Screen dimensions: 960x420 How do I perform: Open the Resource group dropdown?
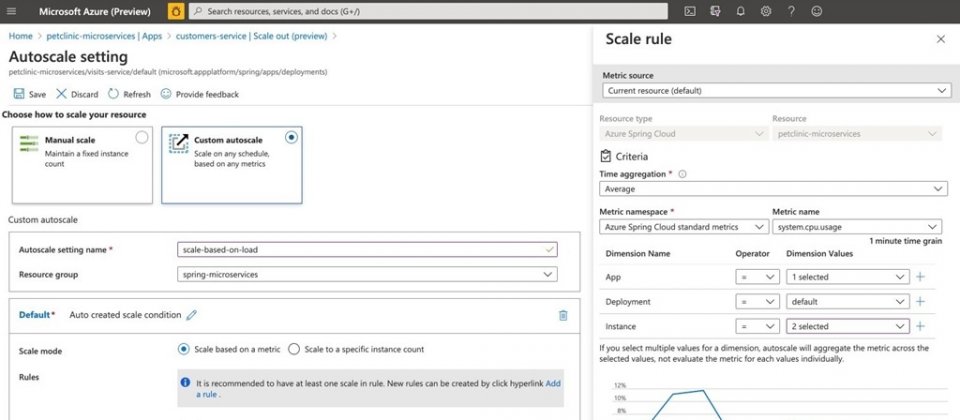click(367, 274)
